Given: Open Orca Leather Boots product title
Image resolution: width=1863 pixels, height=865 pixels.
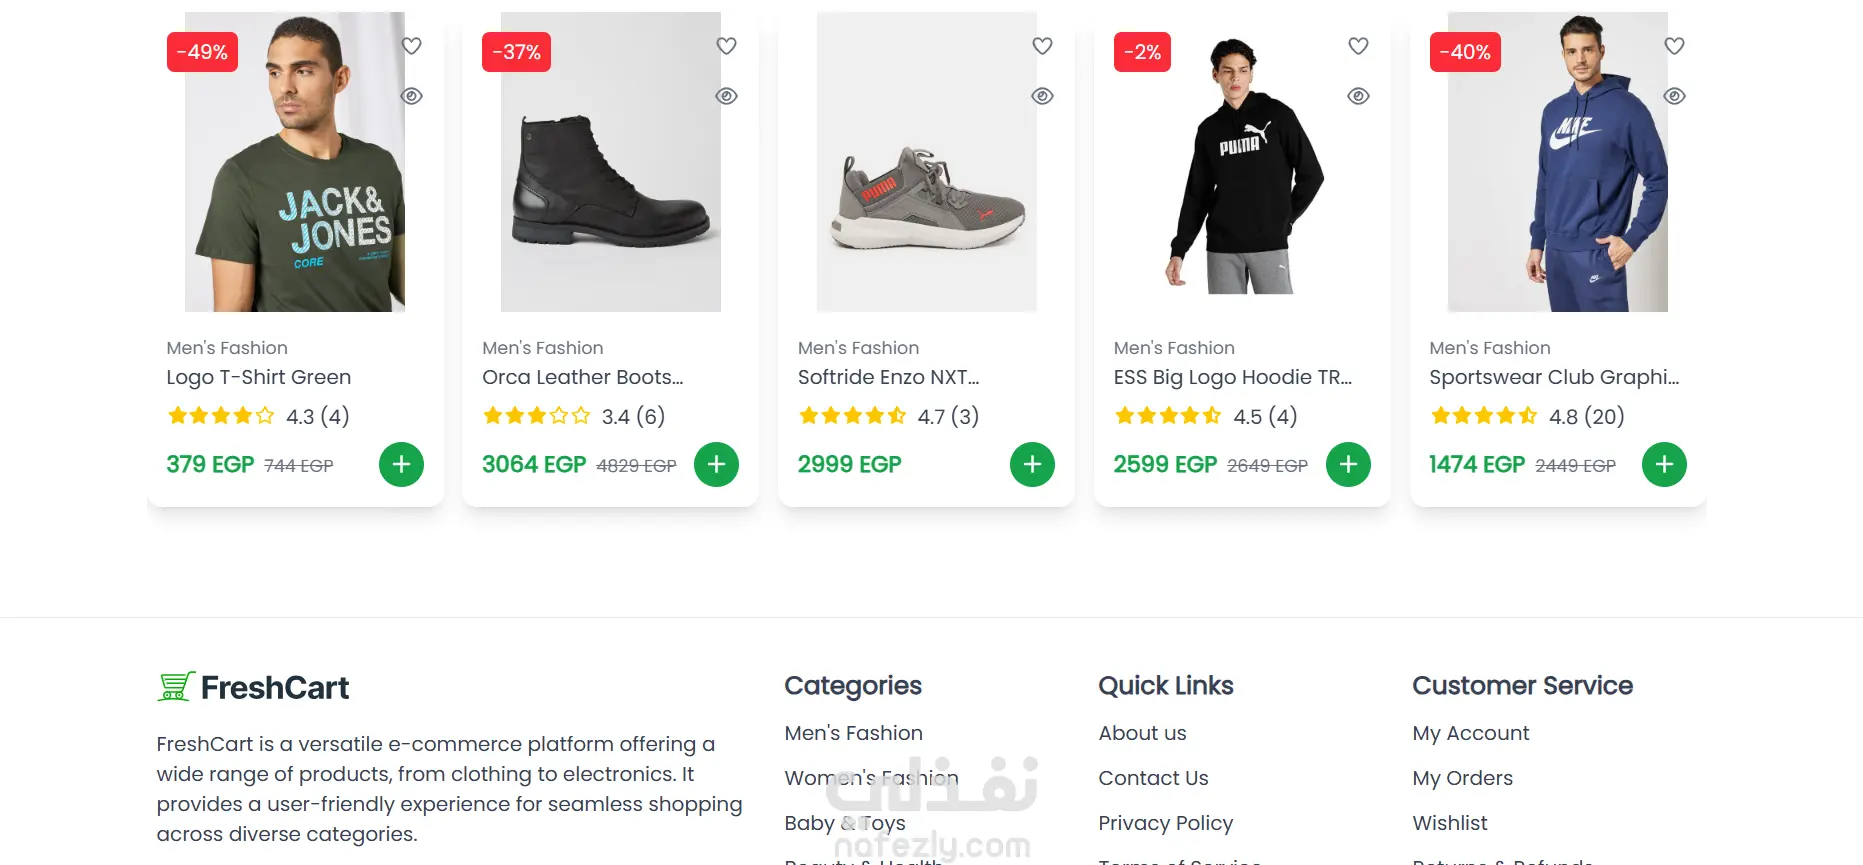Looking at the screenshot, I should click(582, 377).
